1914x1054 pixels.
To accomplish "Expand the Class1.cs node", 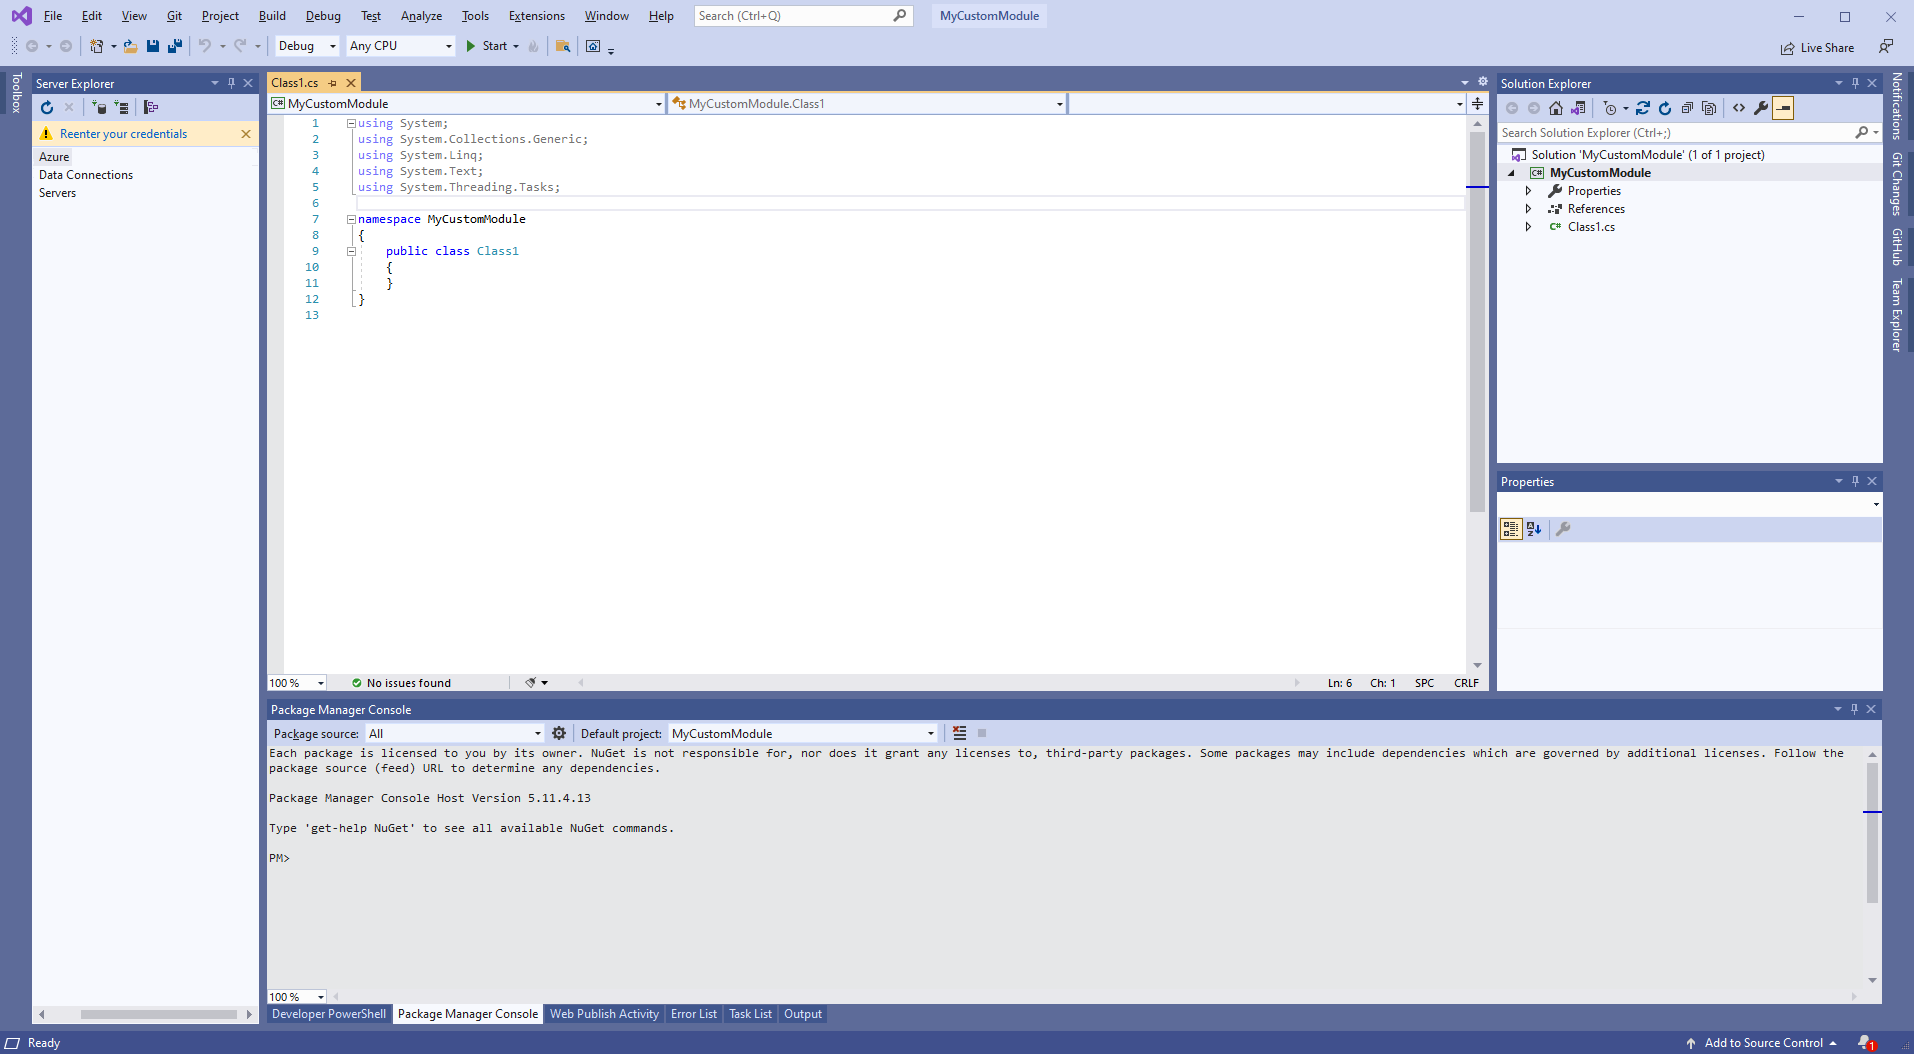I will [1528, 227].
